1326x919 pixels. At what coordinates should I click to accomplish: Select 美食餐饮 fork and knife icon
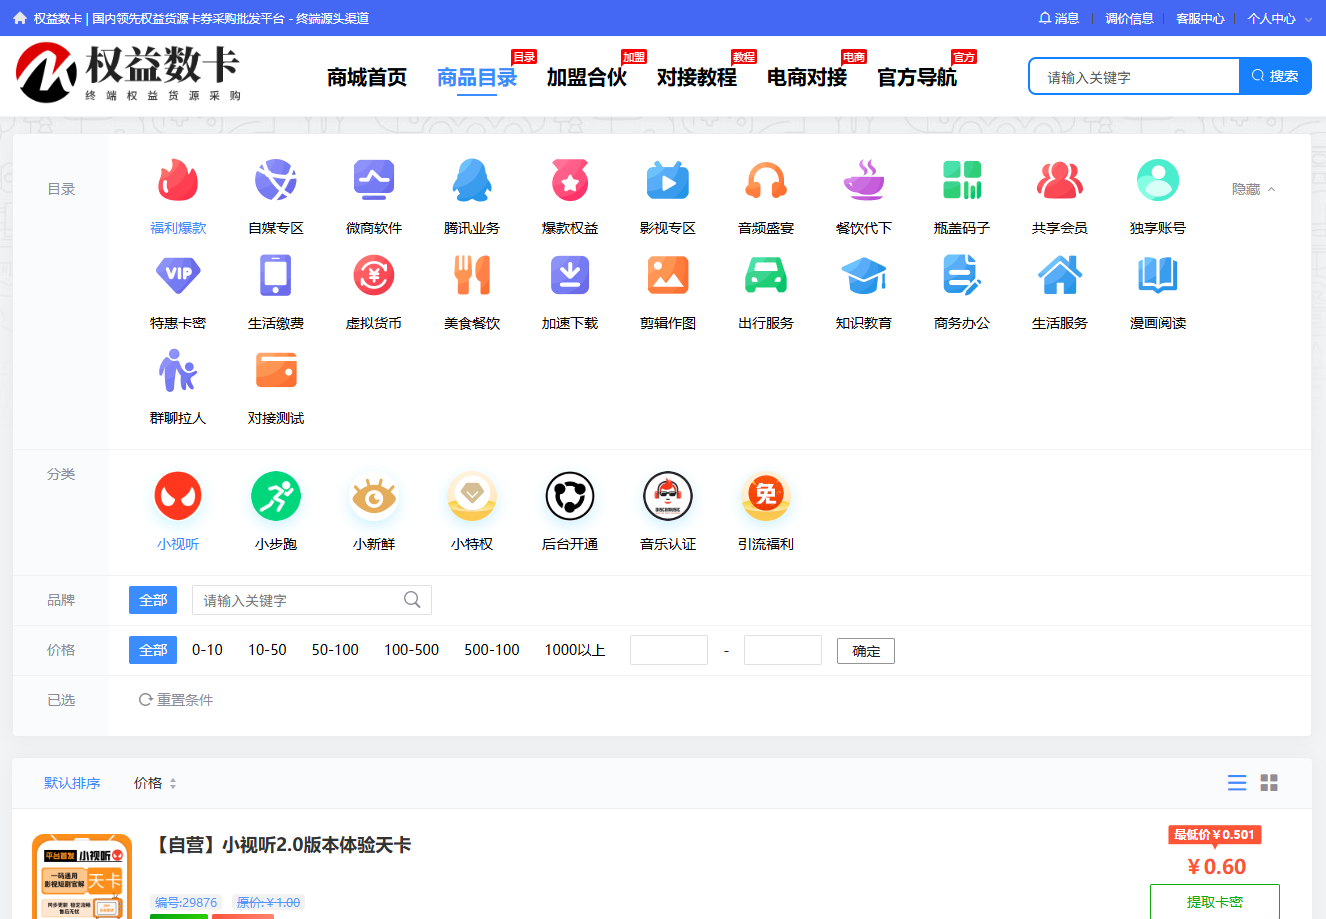click(472, 275)
